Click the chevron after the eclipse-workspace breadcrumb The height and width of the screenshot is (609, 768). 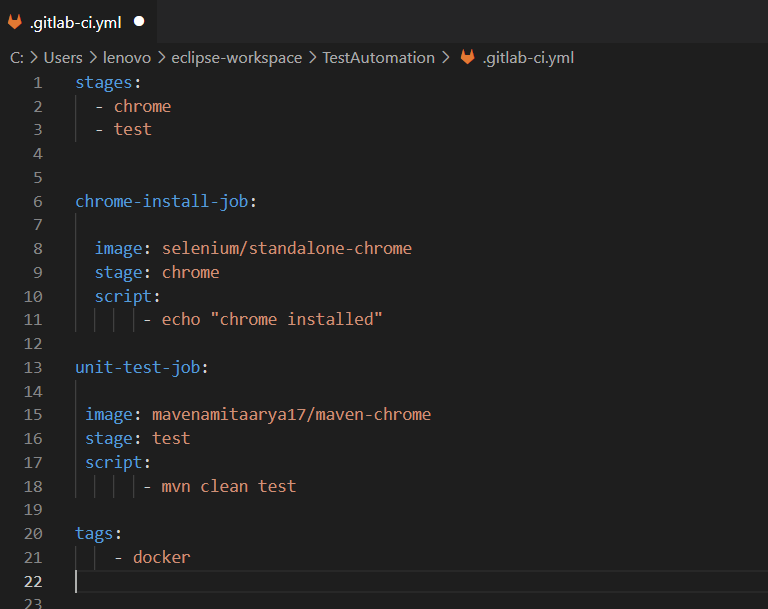coord(312,58)
